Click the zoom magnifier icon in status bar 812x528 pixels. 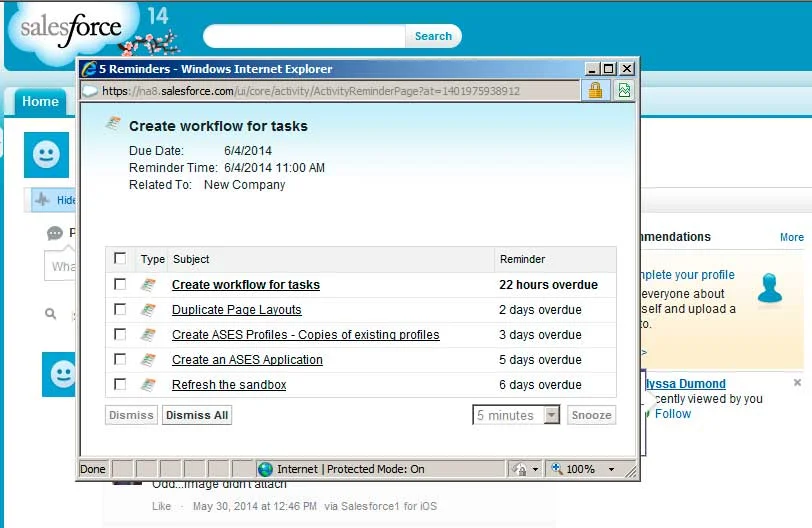(x=557, y=468)
